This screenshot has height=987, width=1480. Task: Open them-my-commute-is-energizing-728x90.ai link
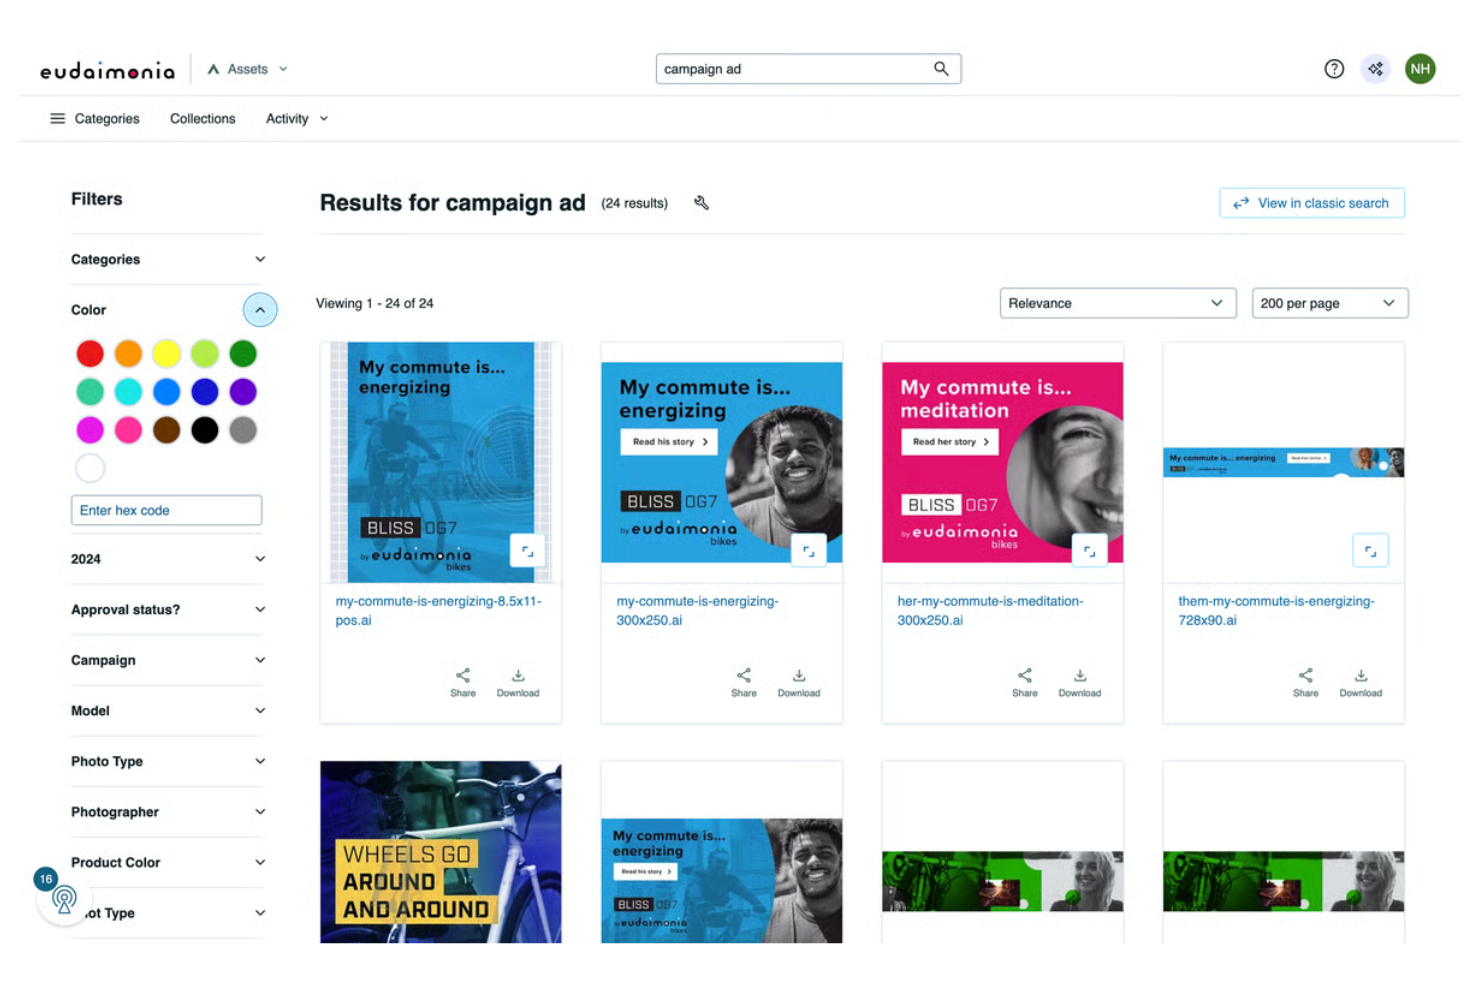tap(1276, 611)
